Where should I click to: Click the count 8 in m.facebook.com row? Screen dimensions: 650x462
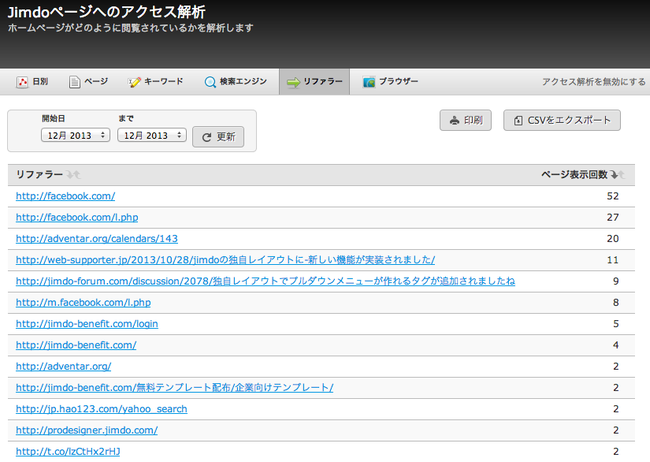616,302
